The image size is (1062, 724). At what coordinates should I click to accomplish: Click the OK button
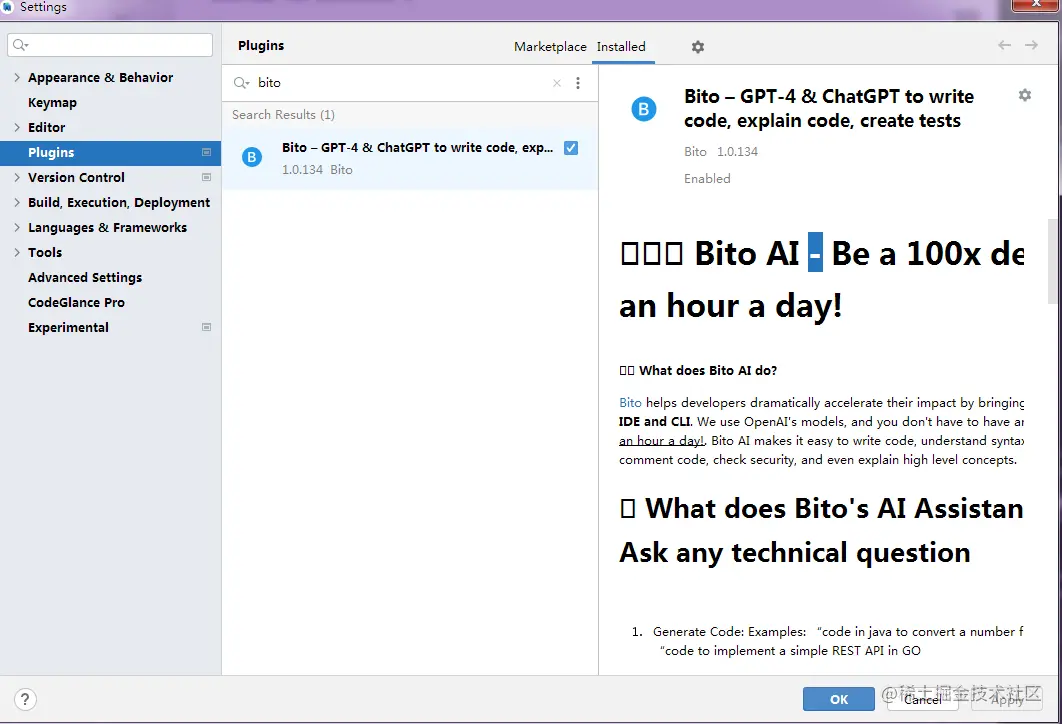[x=838, y=699]
